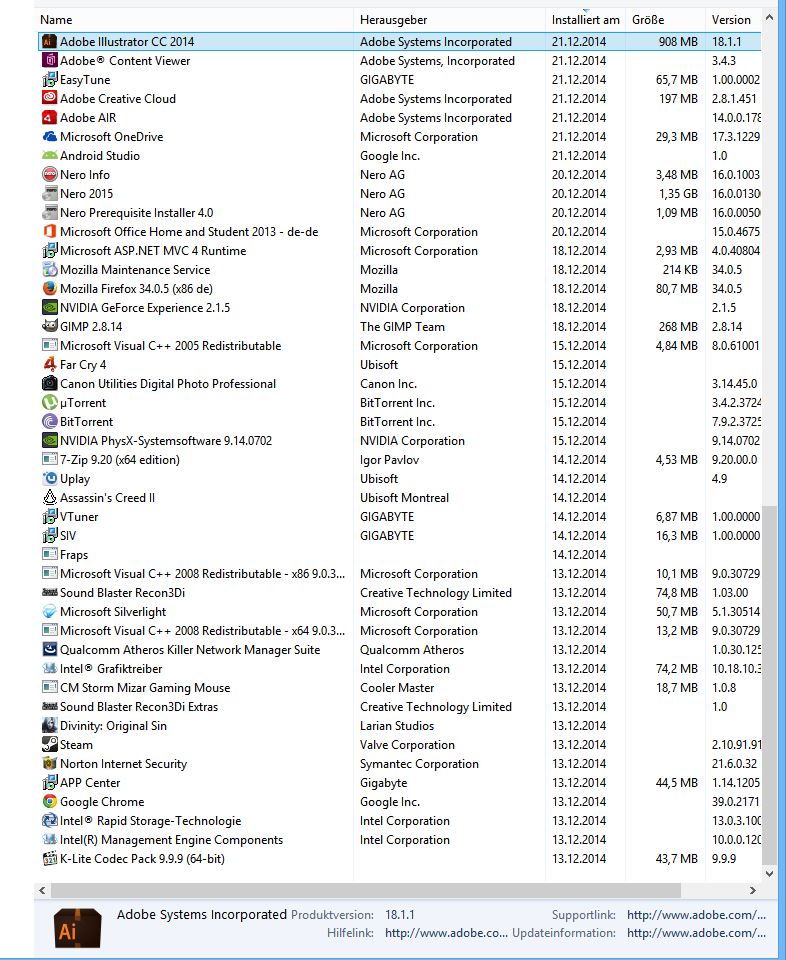Sort list by the Name column header
786x960 pixels.
click(194, 20)
